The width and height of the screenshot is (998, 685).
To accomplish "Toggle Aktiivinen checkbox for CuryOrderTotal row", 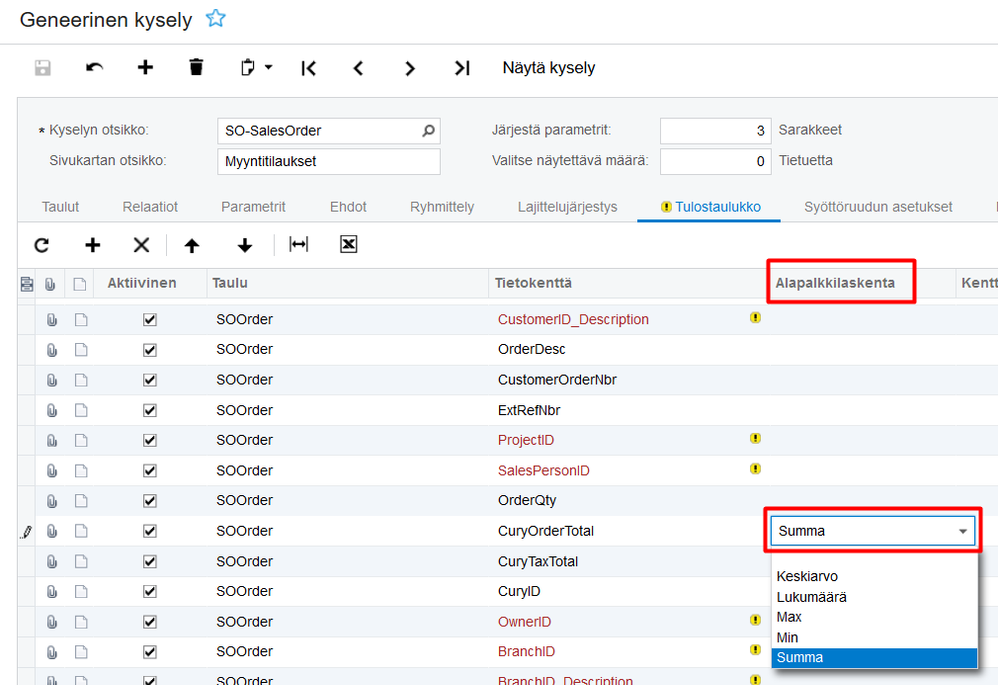I will 150,531.
